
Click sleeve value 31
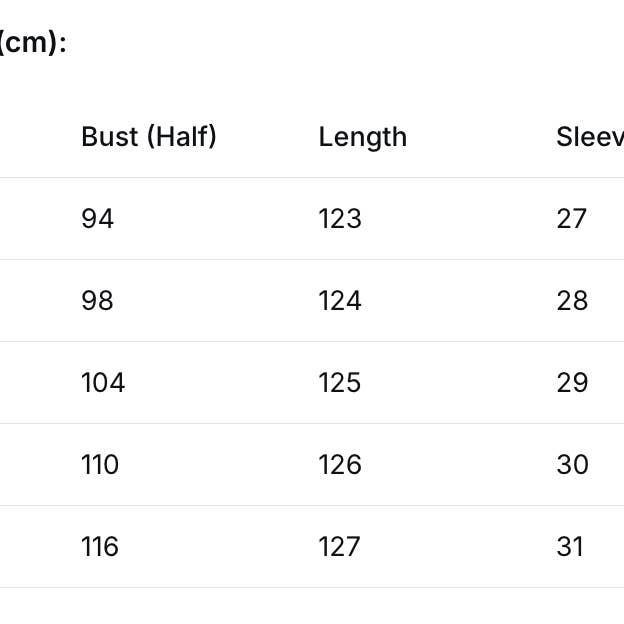tap(570, 547)
